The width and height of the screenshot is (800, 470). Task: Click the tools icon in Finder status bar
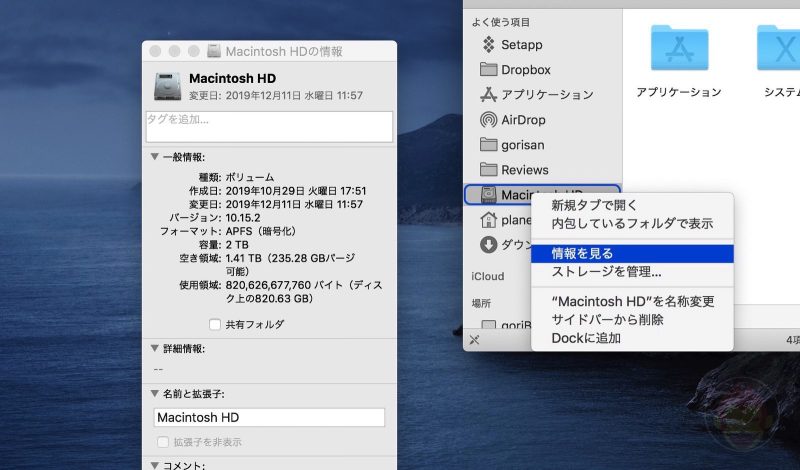[x=474, y=340]
